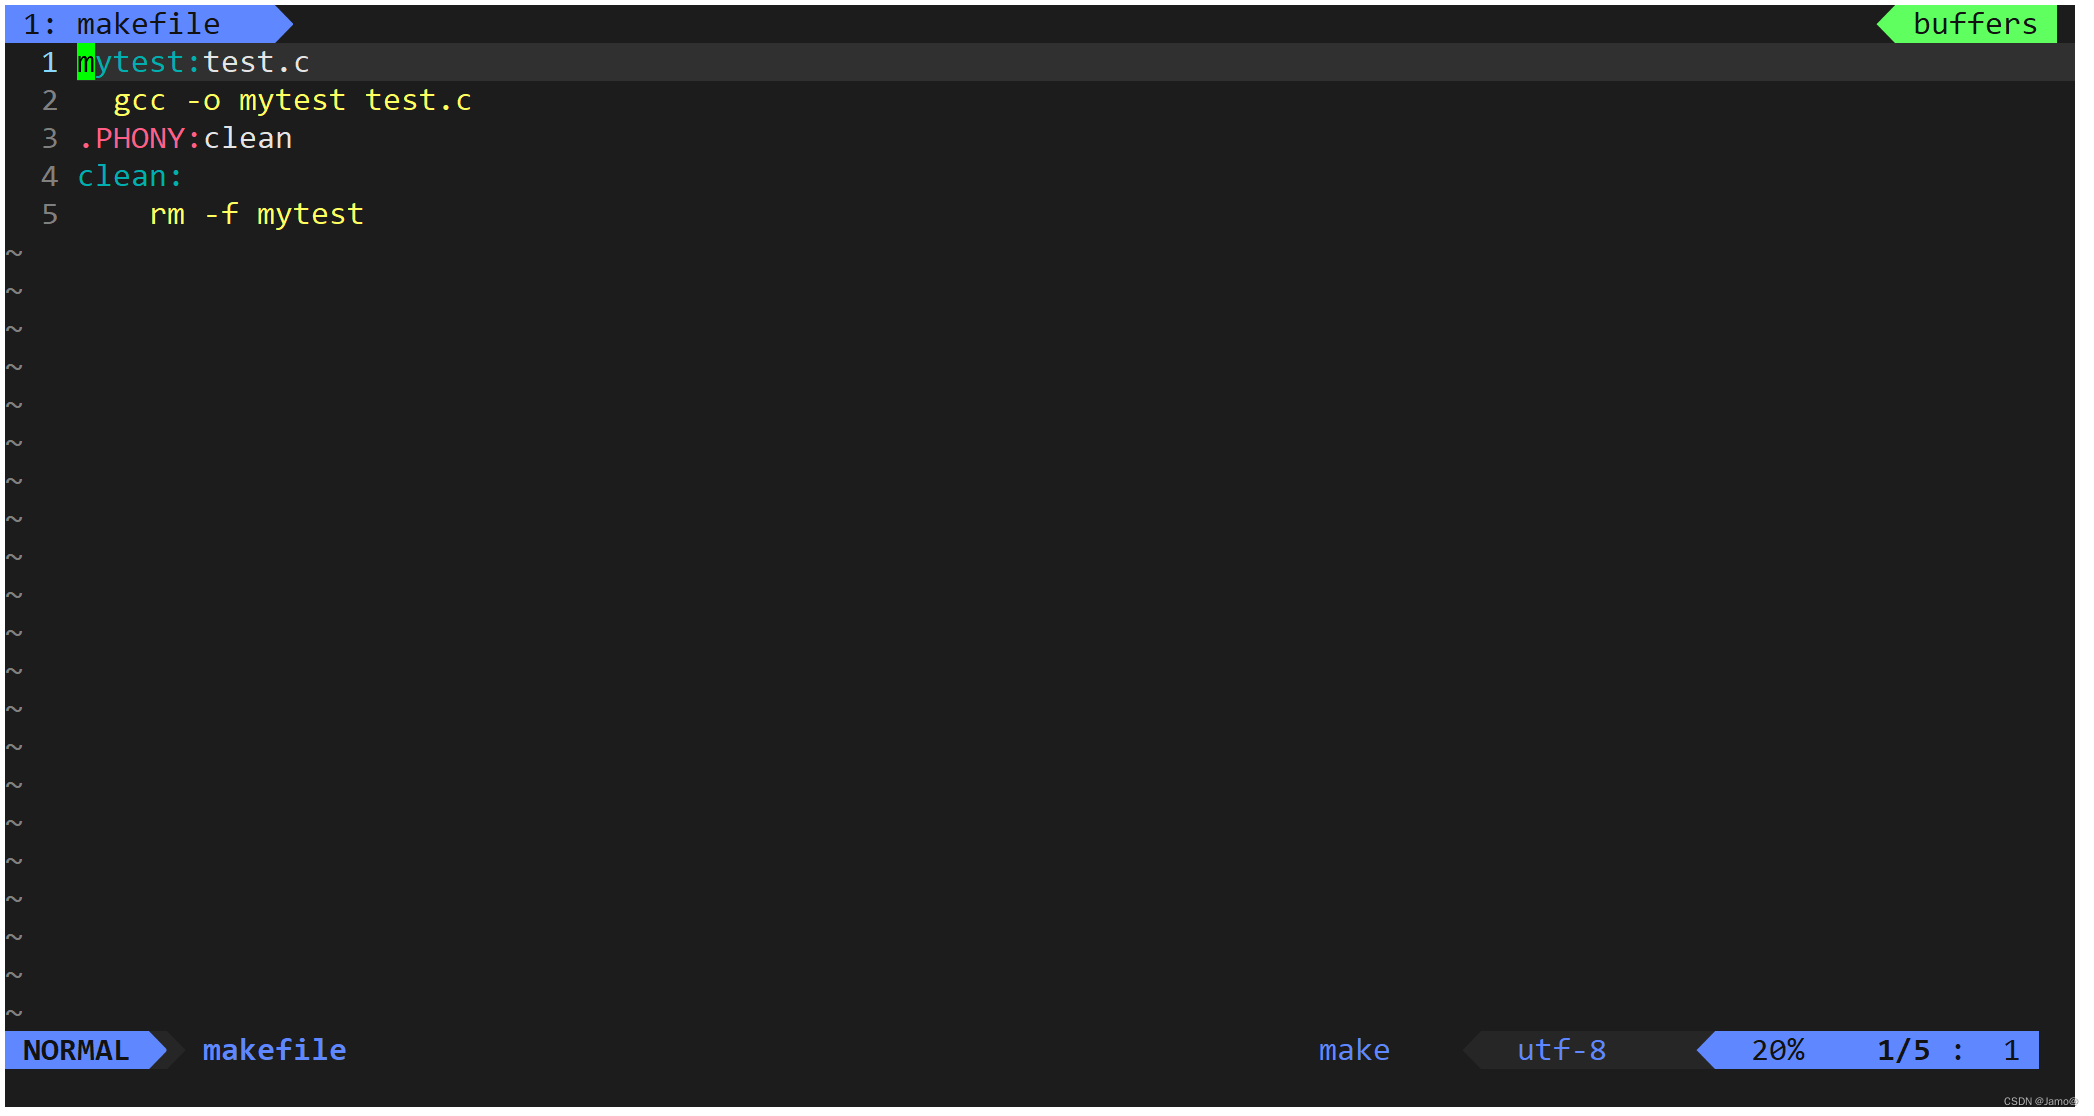Expand the buffers dropdown menu

tap(1980, 22)
